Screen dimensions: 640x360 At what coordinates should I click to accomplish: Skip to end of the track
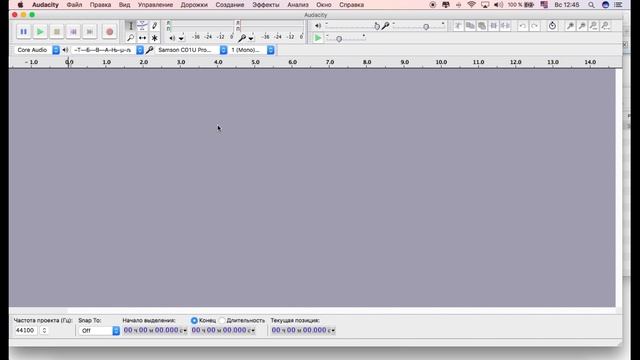90,31
